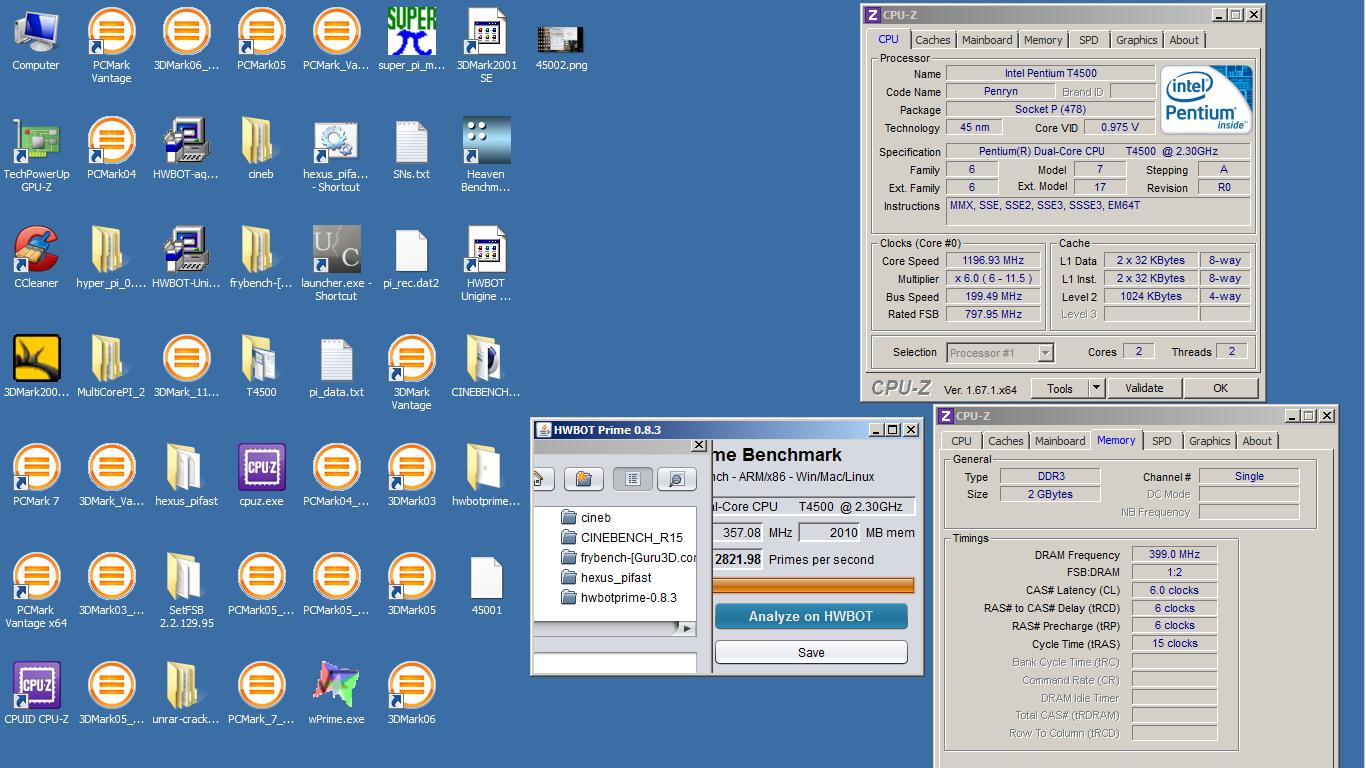The width and height of the screenshot is (1366, 768).
Task: Open SPD tab in lower CPU-Z window
Action: pyautogui.click(x=1162, y=441)
